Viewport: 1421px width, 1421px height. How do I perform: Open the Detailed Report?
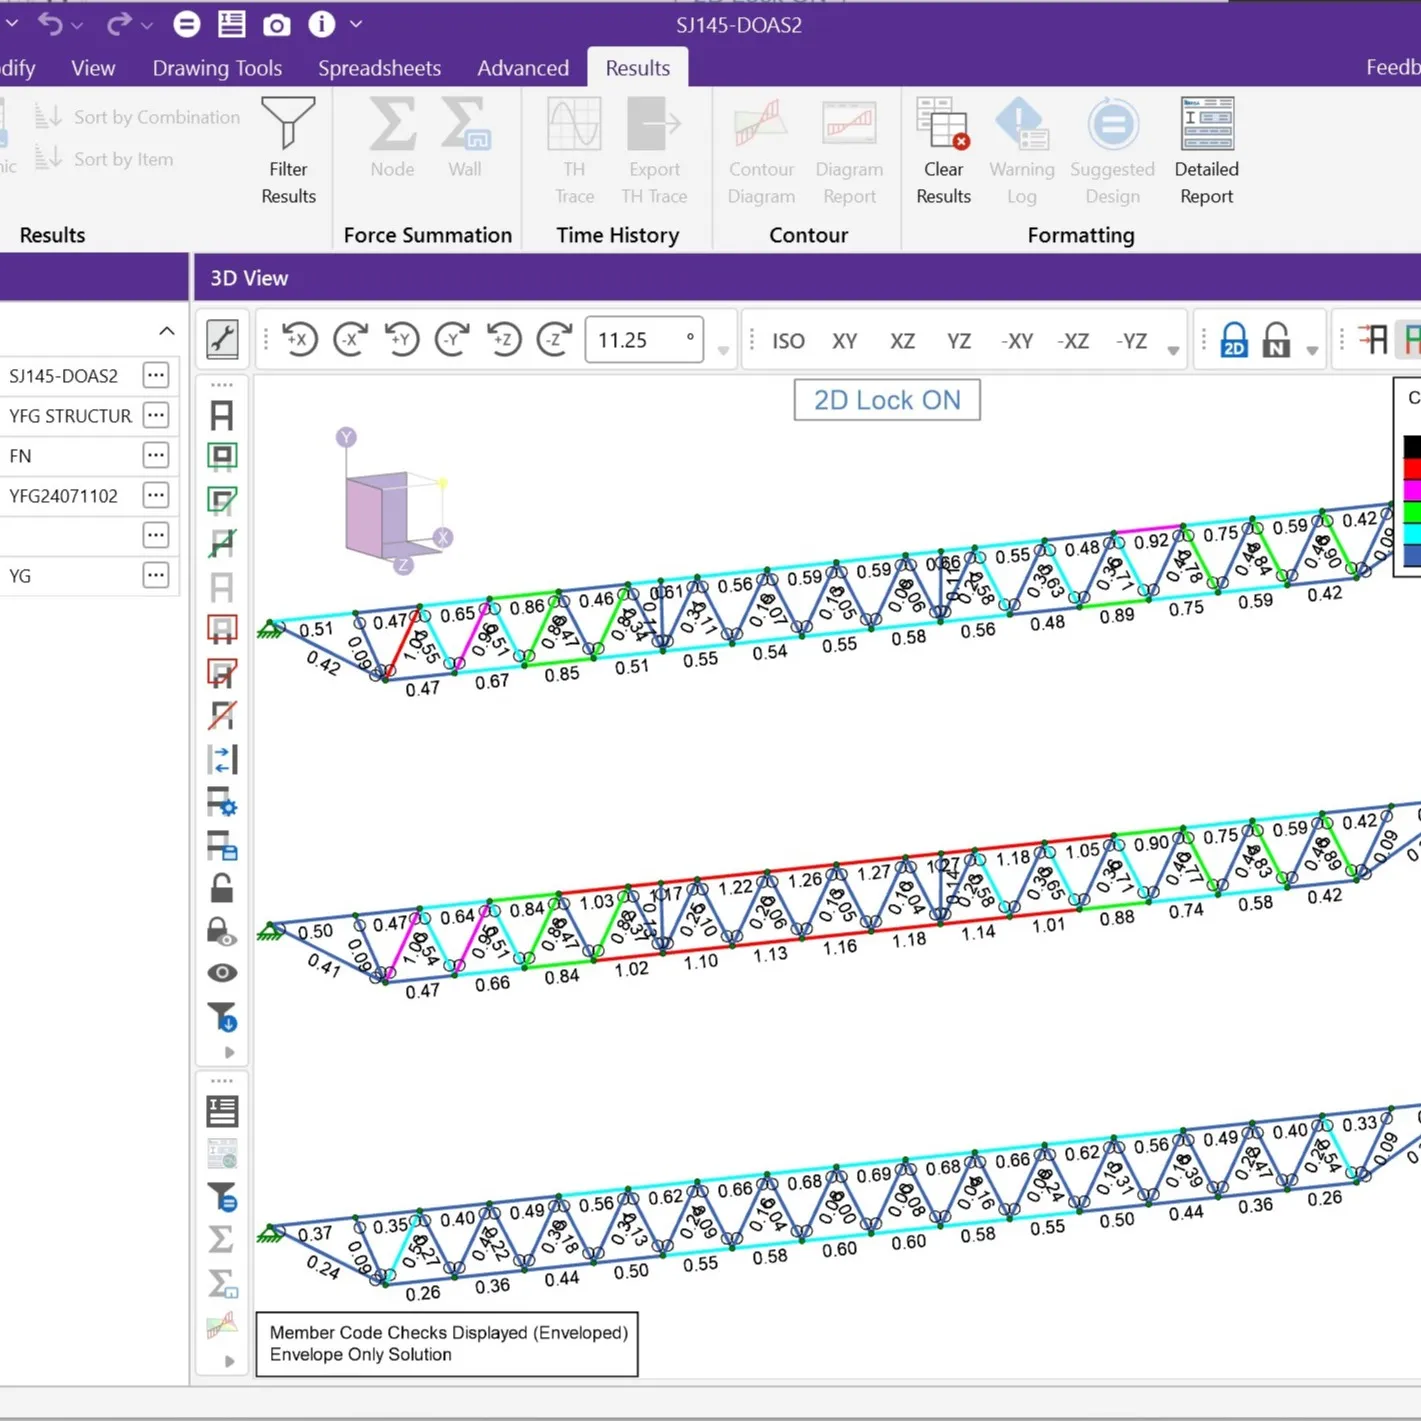pyautogui.click(x=1206, y=123)
